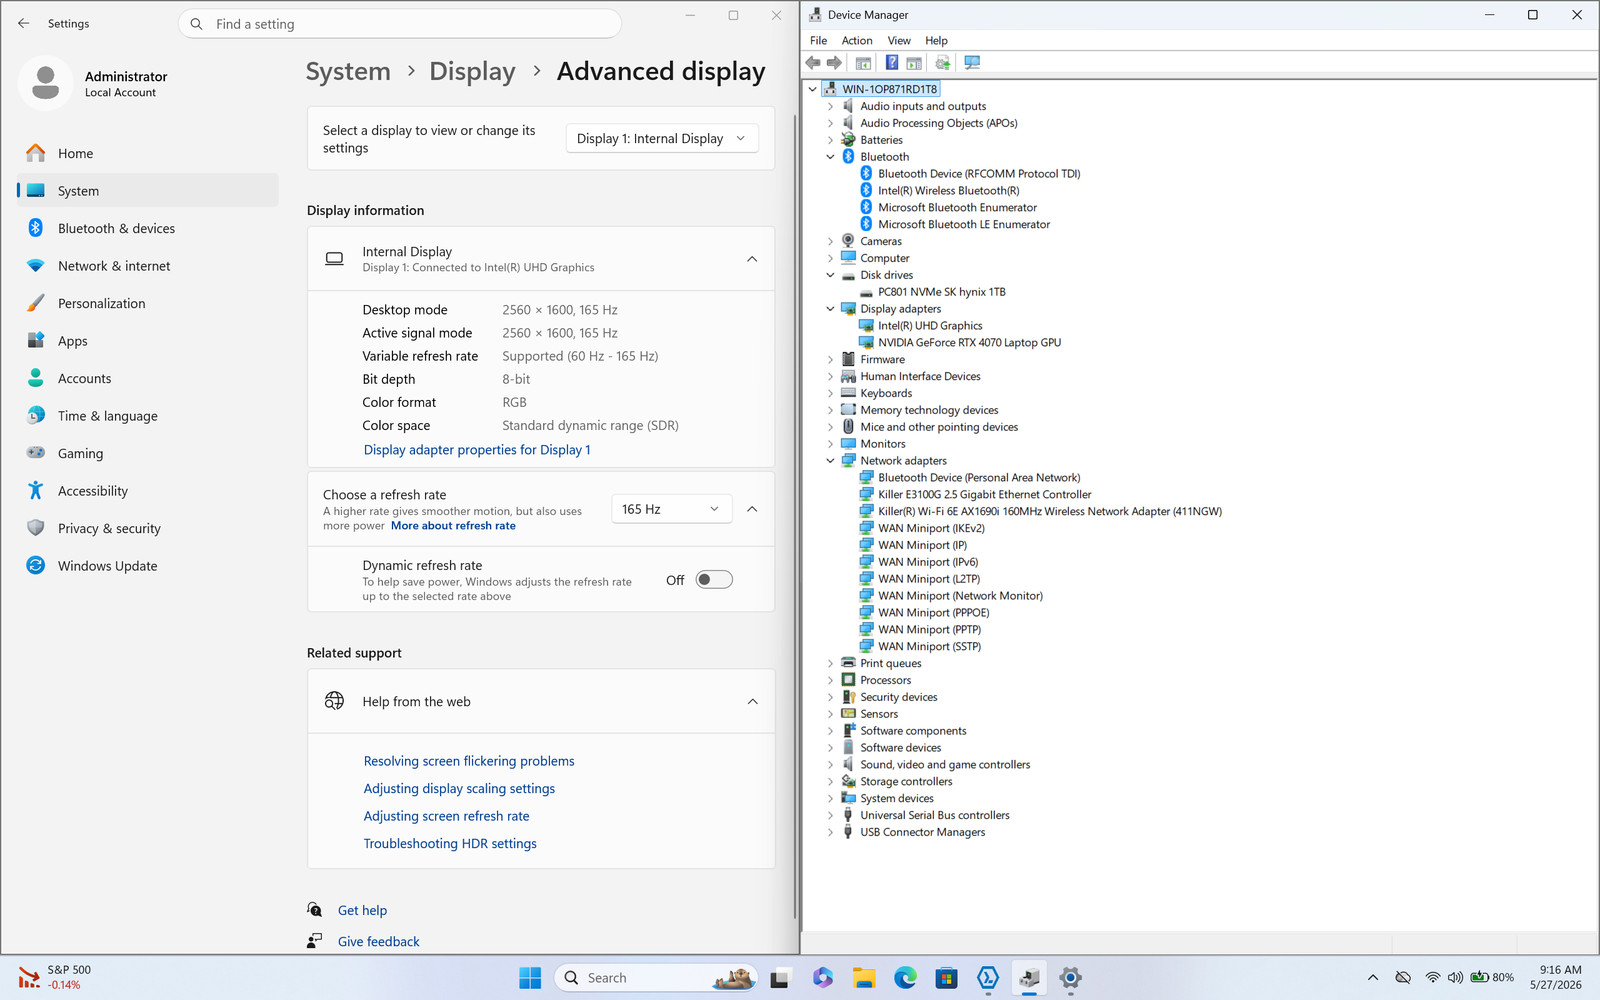Click the 9:16 AM clock in taskbar
Image resolution: width=1600 pixels, height=1000 pixels.
(x=1560, y=970)
